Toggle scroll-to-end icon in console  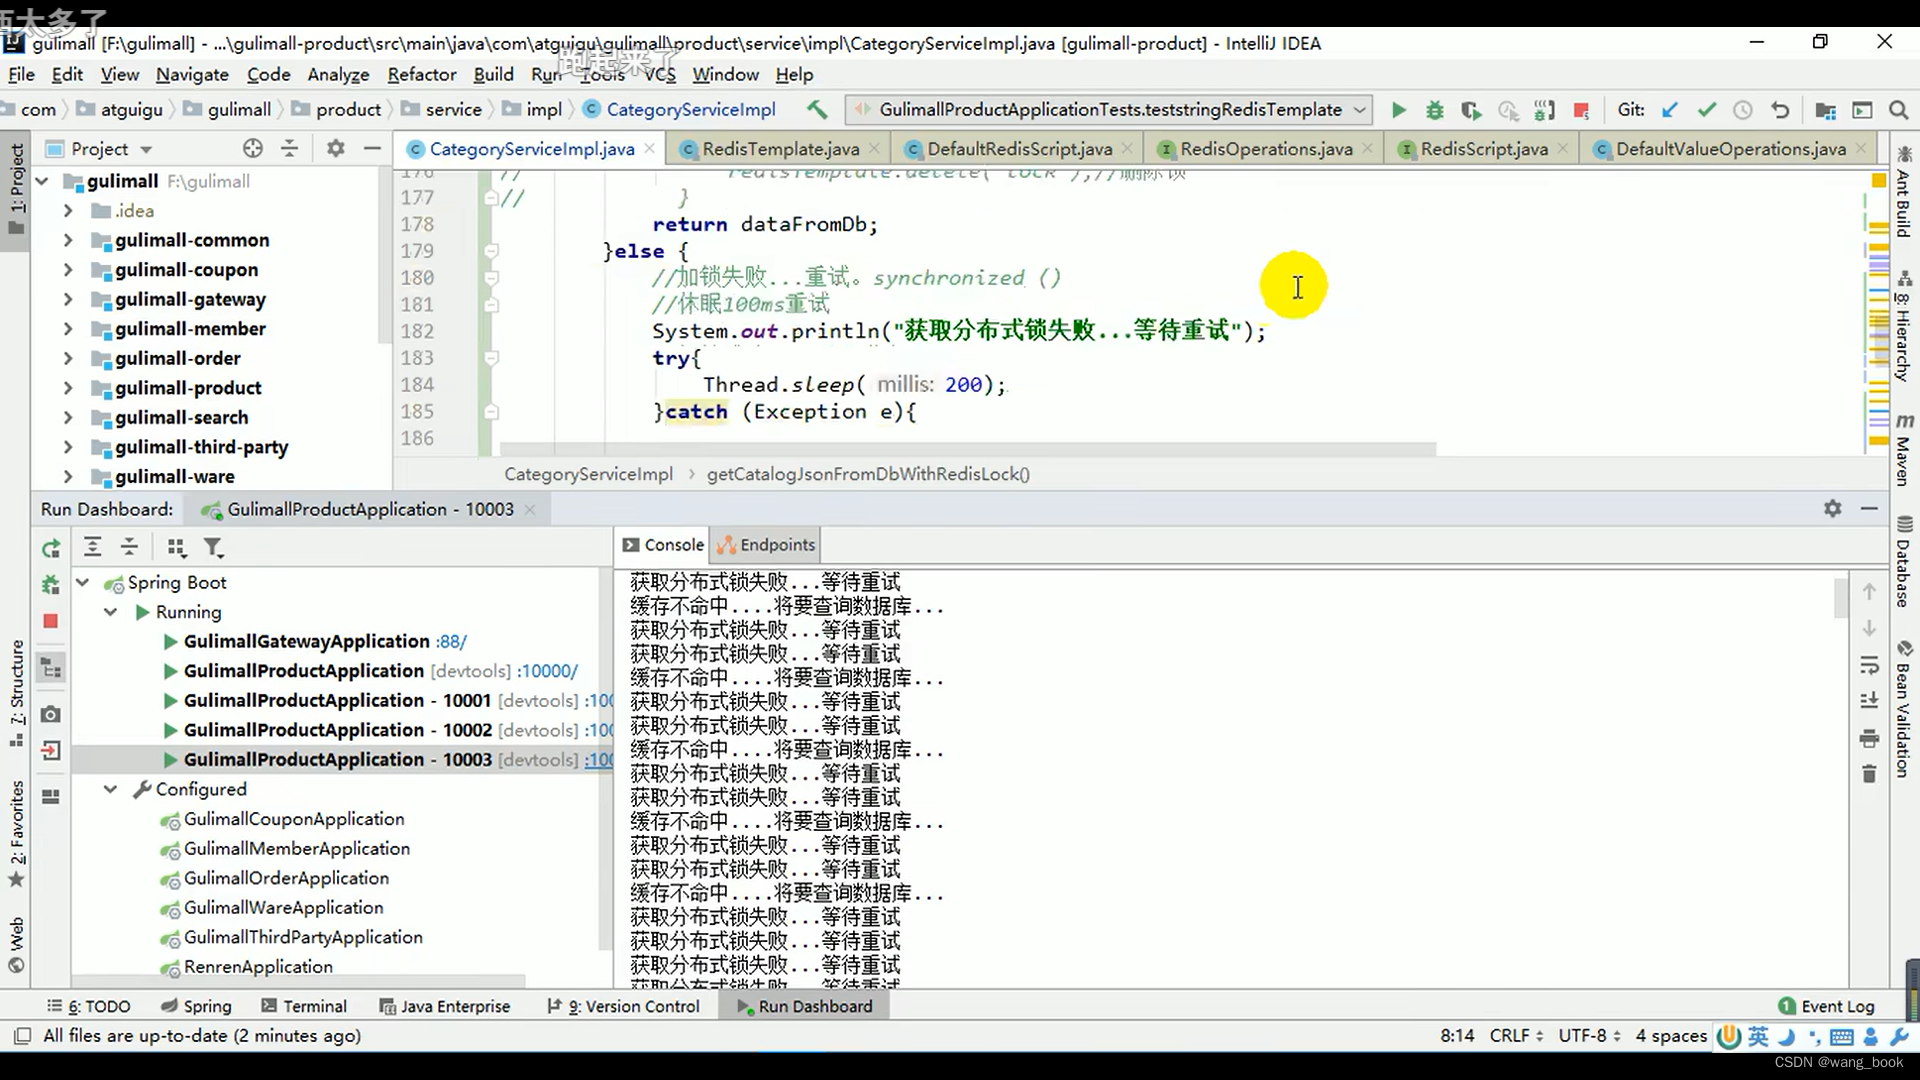(x=1869, y=701)
